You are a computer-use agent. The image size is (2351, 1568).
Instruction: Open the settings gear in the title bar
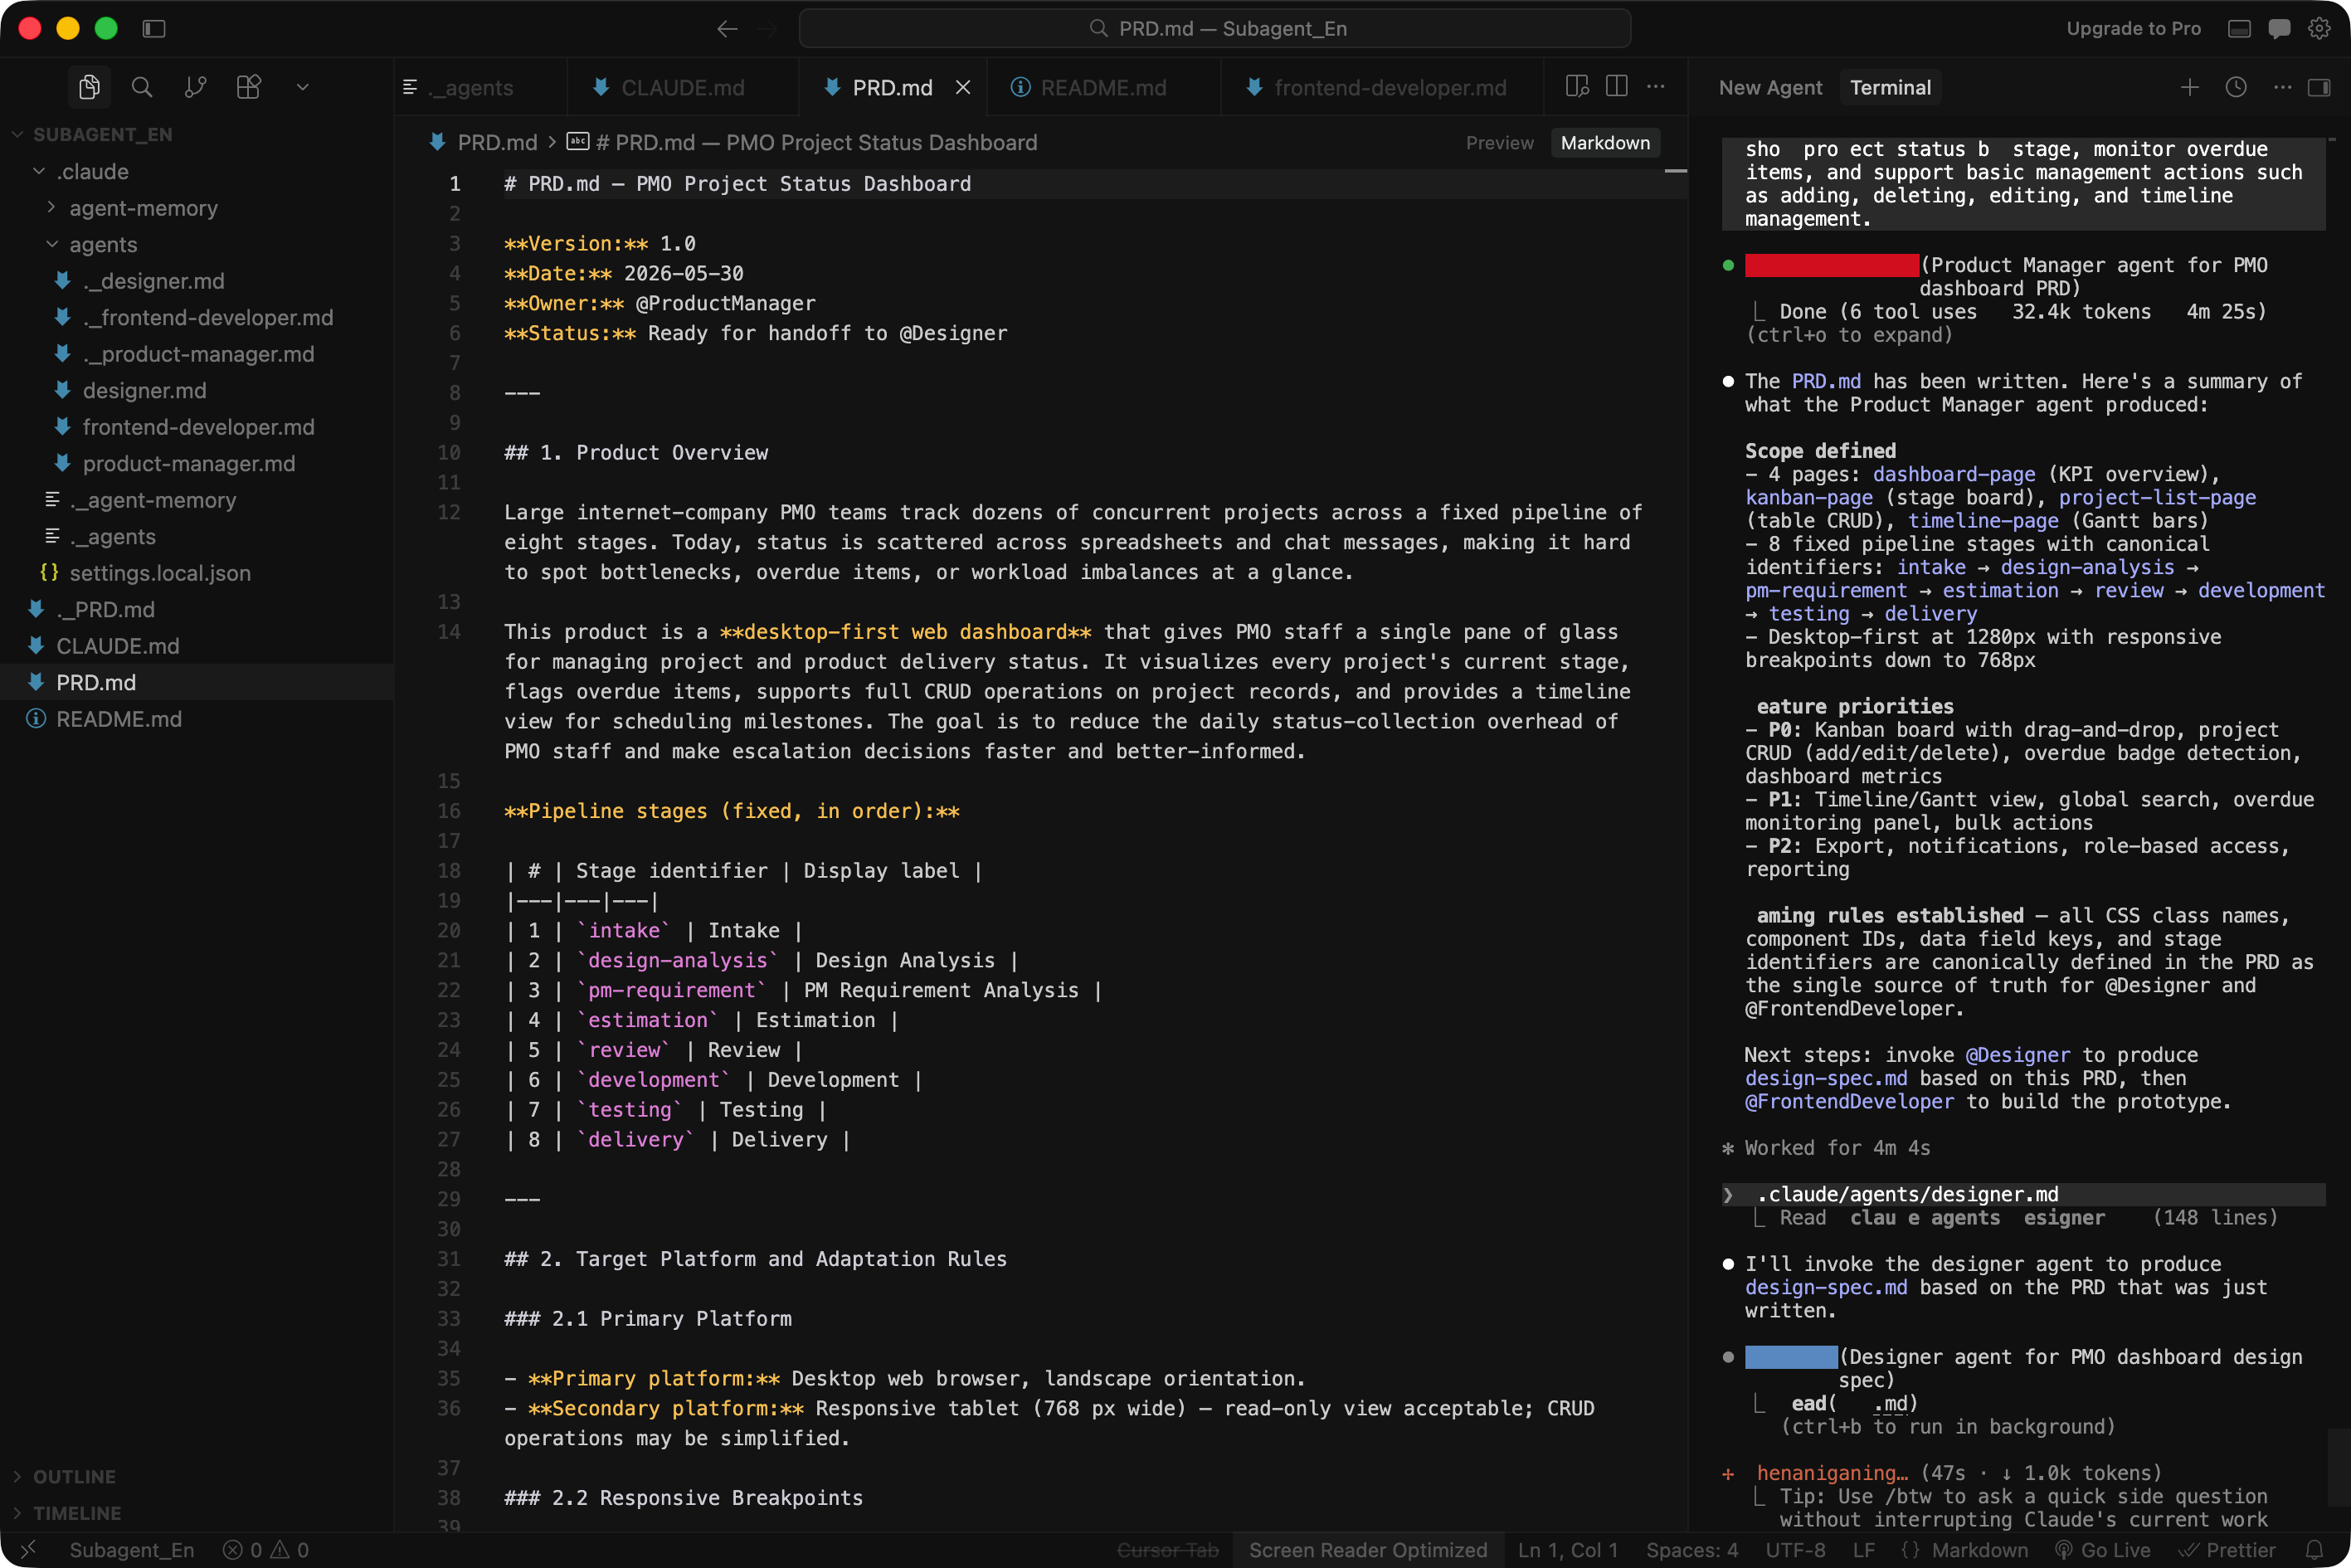tap(2319, 29)
